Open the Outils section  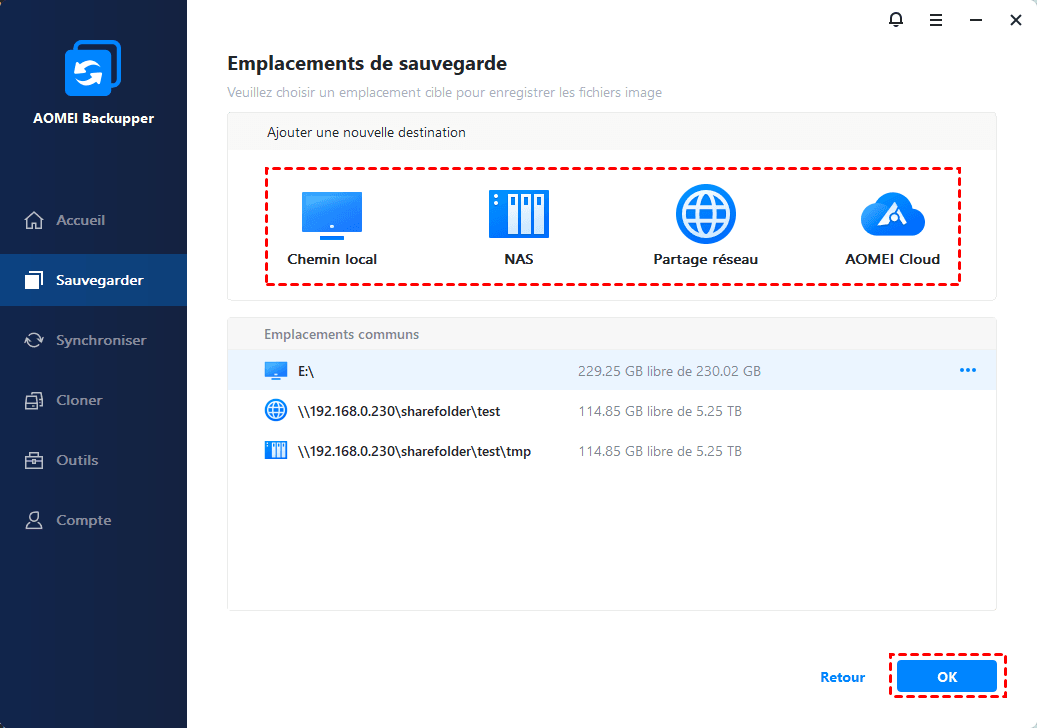click(93, 460)
